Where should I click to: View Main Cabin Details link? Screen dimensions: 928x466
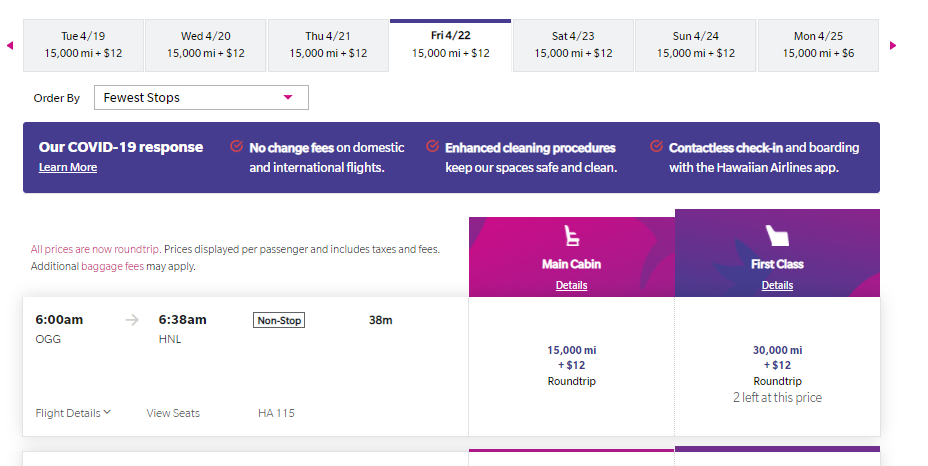point(572,285)
